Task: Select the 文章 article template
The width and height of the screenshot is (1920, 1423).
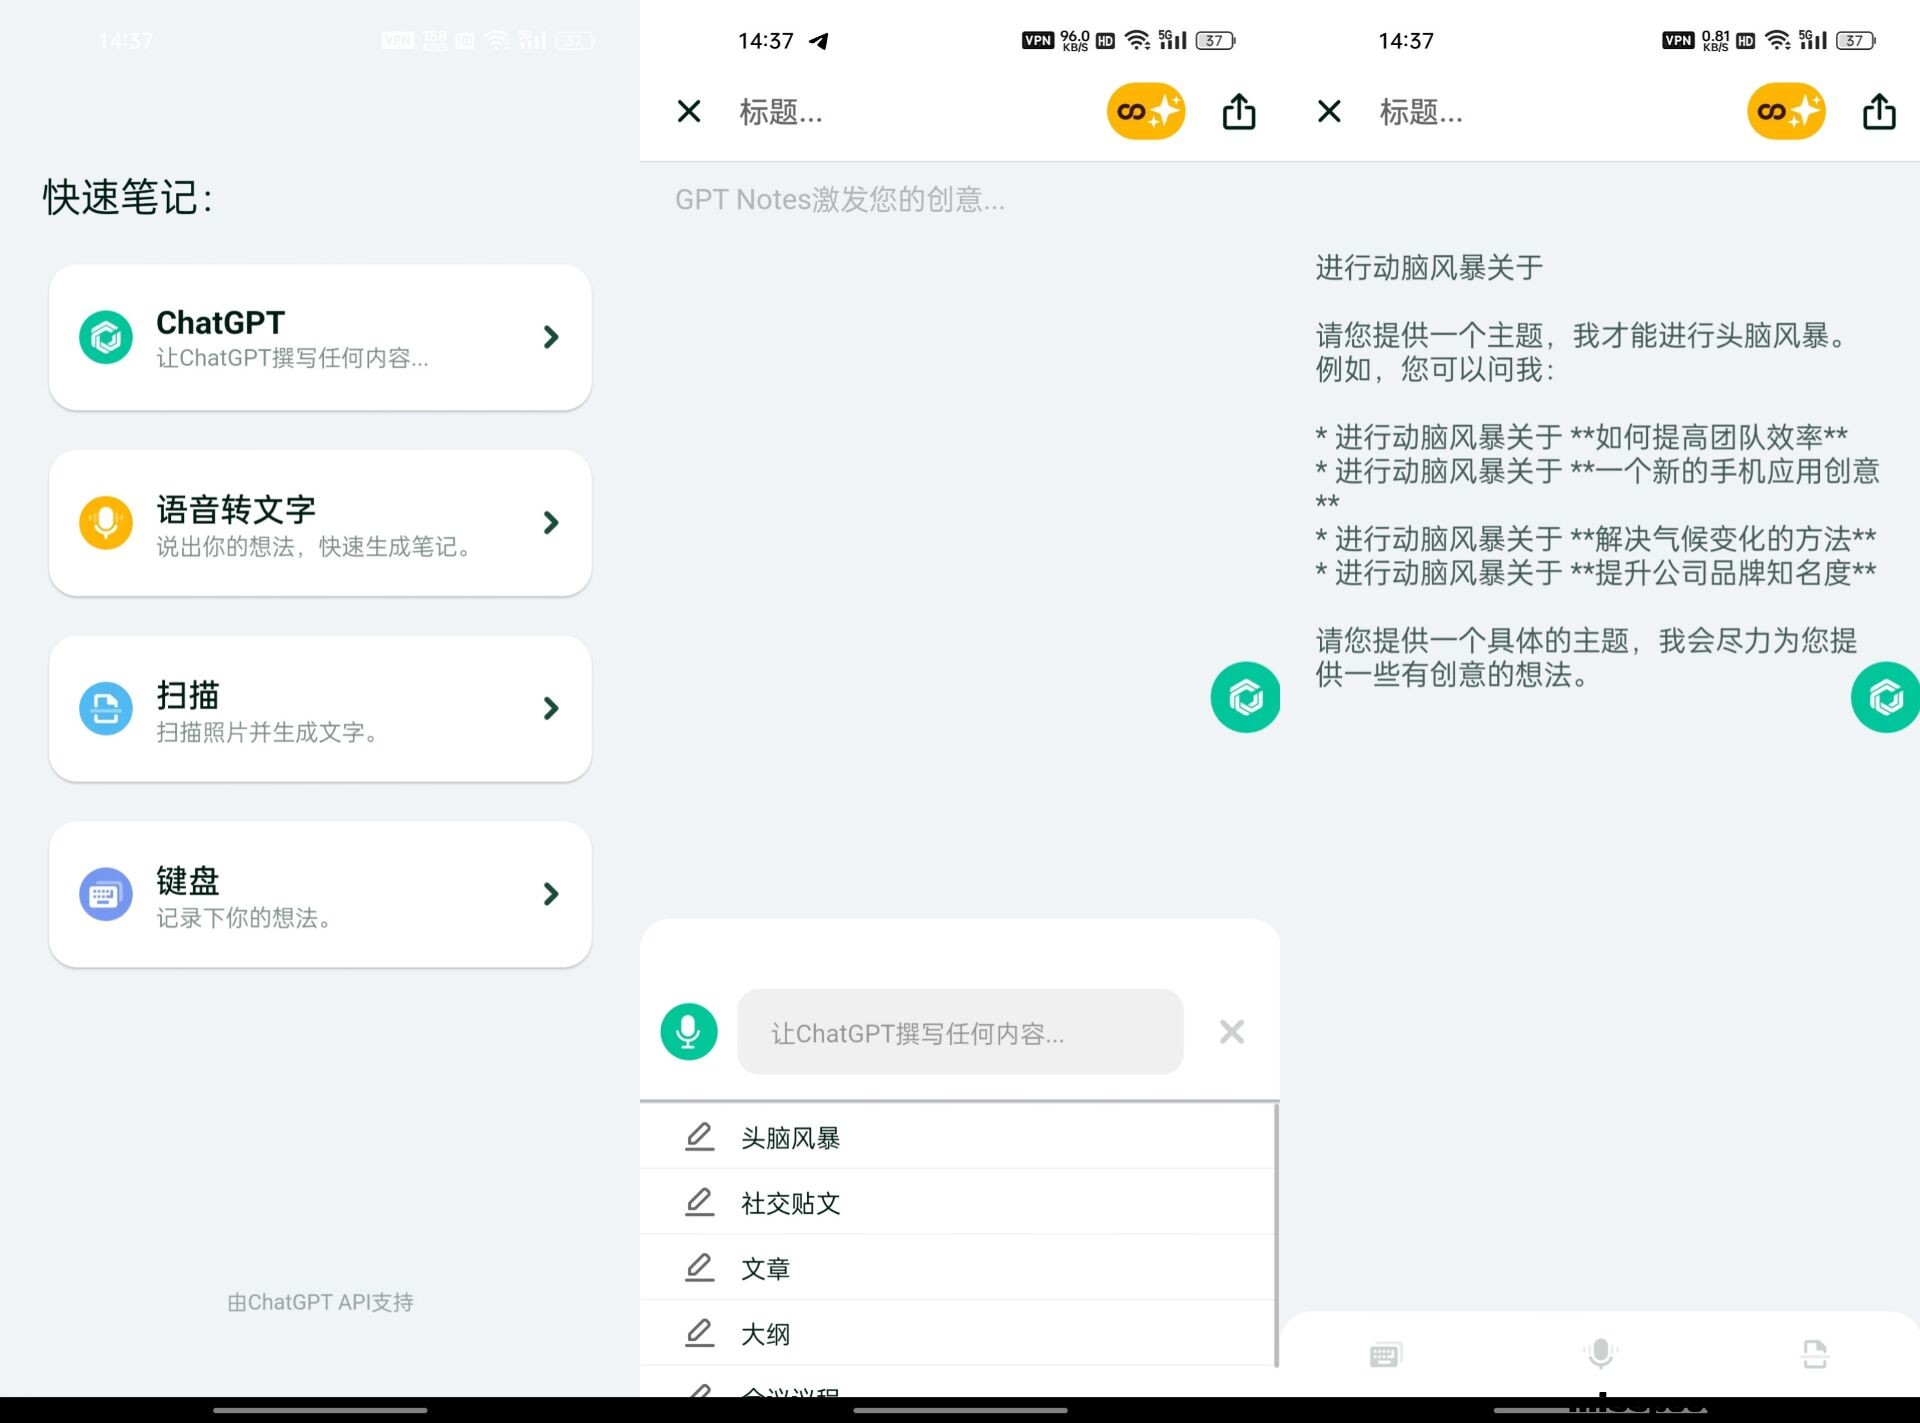Action: pyautogui.click(x=958, y=1268)
